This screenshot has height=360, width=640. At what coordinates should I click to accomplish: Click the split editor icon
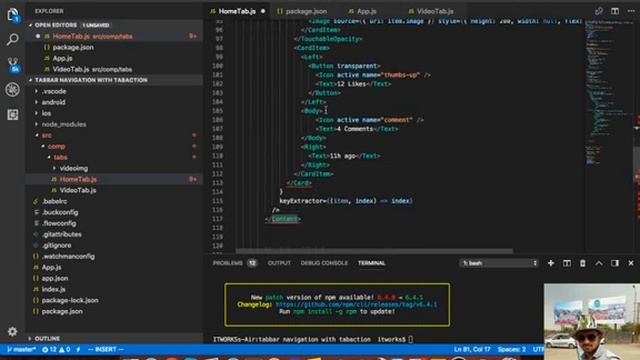pos(615,11)
